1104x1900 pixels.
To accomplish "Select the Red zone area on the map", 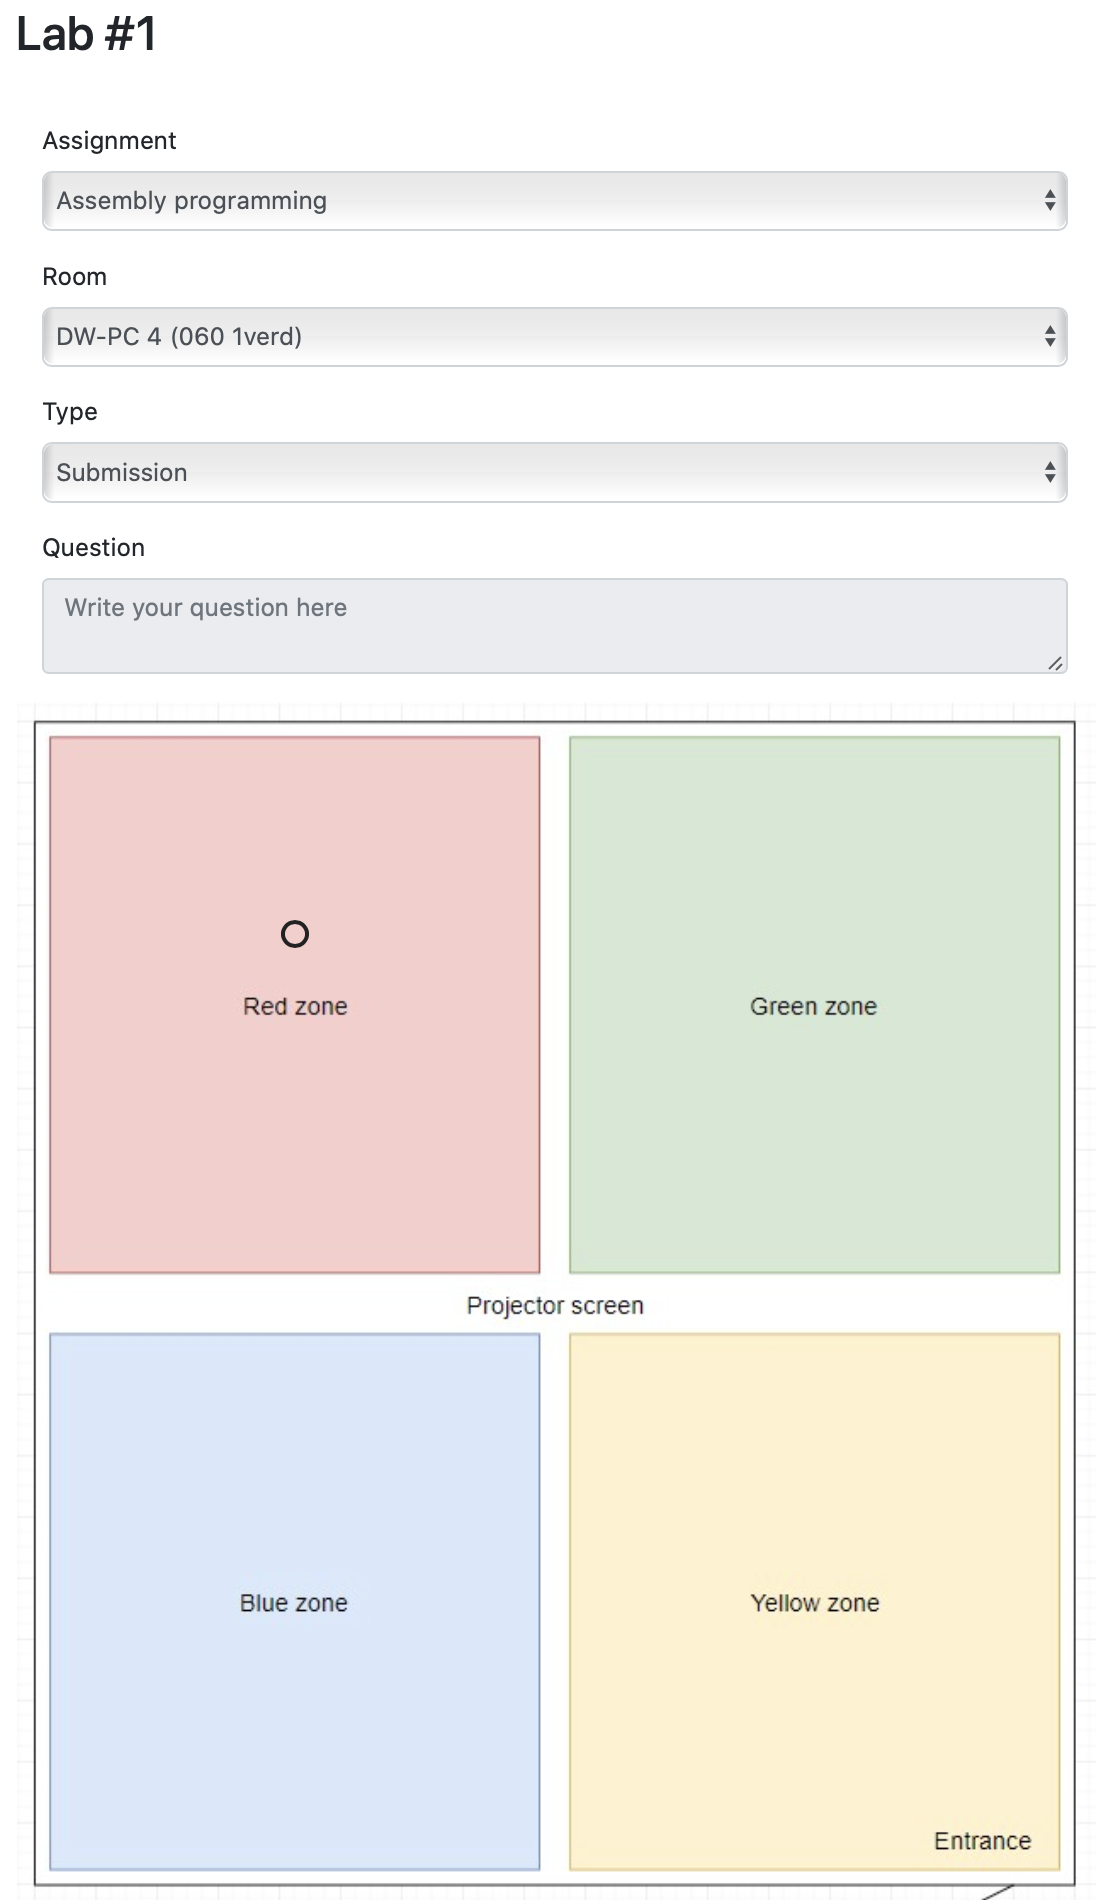I will pos(295,1005).
